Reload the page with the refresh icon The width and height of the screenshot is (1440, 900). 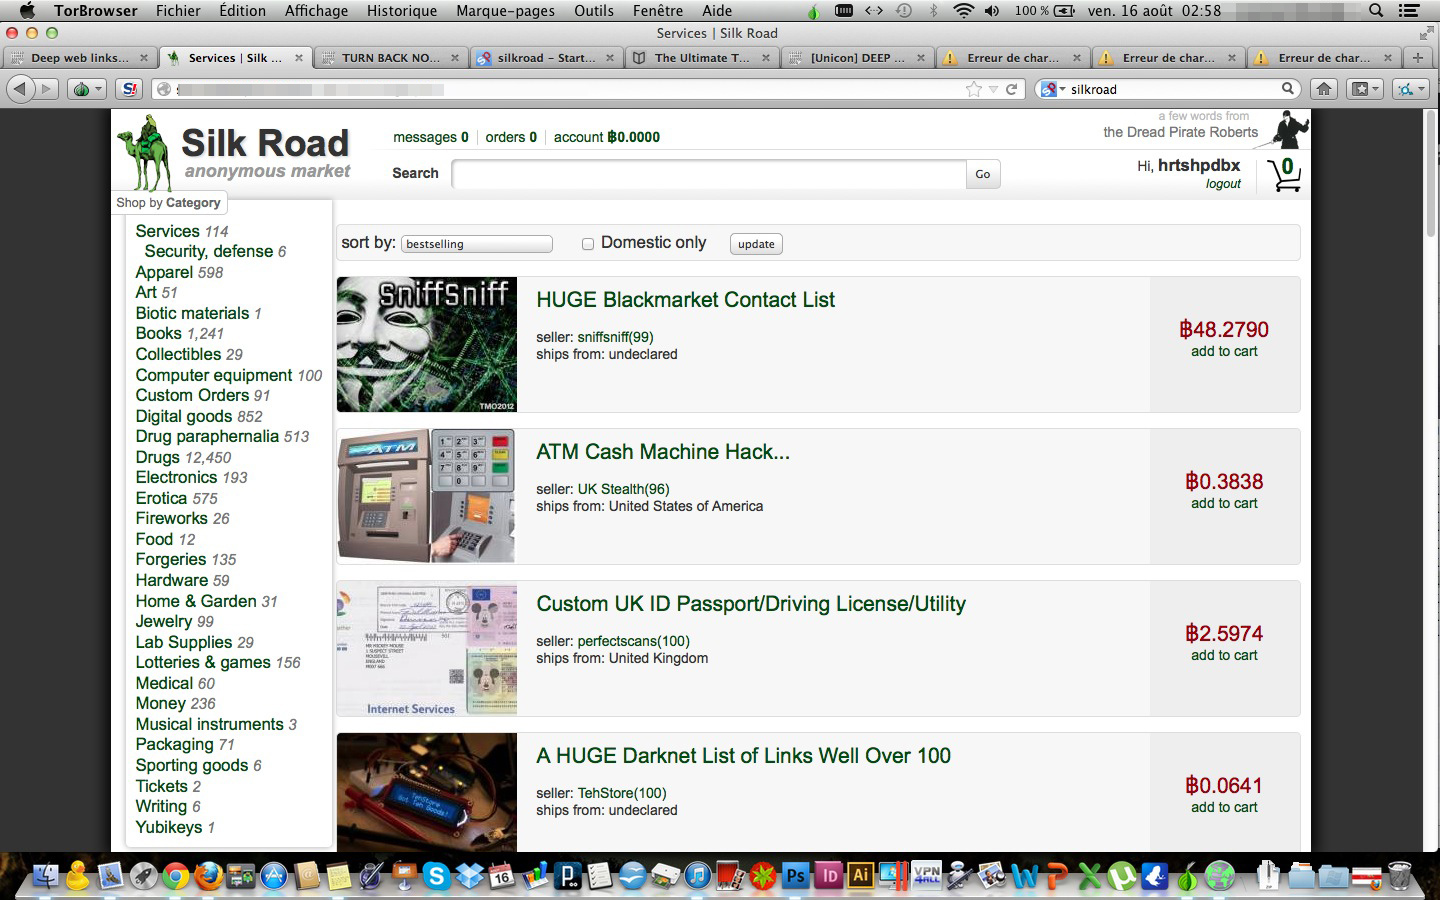(x=1011, y=89)
